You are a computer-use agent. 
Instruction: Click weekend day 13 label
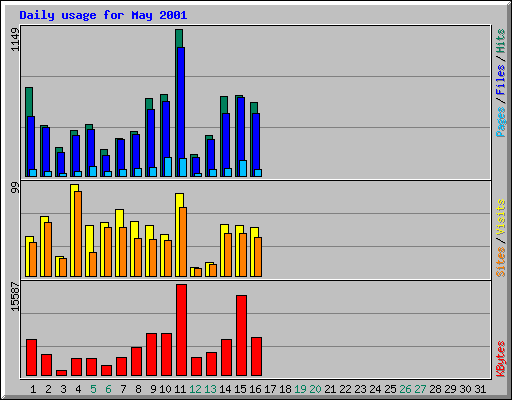click(210, 389)
